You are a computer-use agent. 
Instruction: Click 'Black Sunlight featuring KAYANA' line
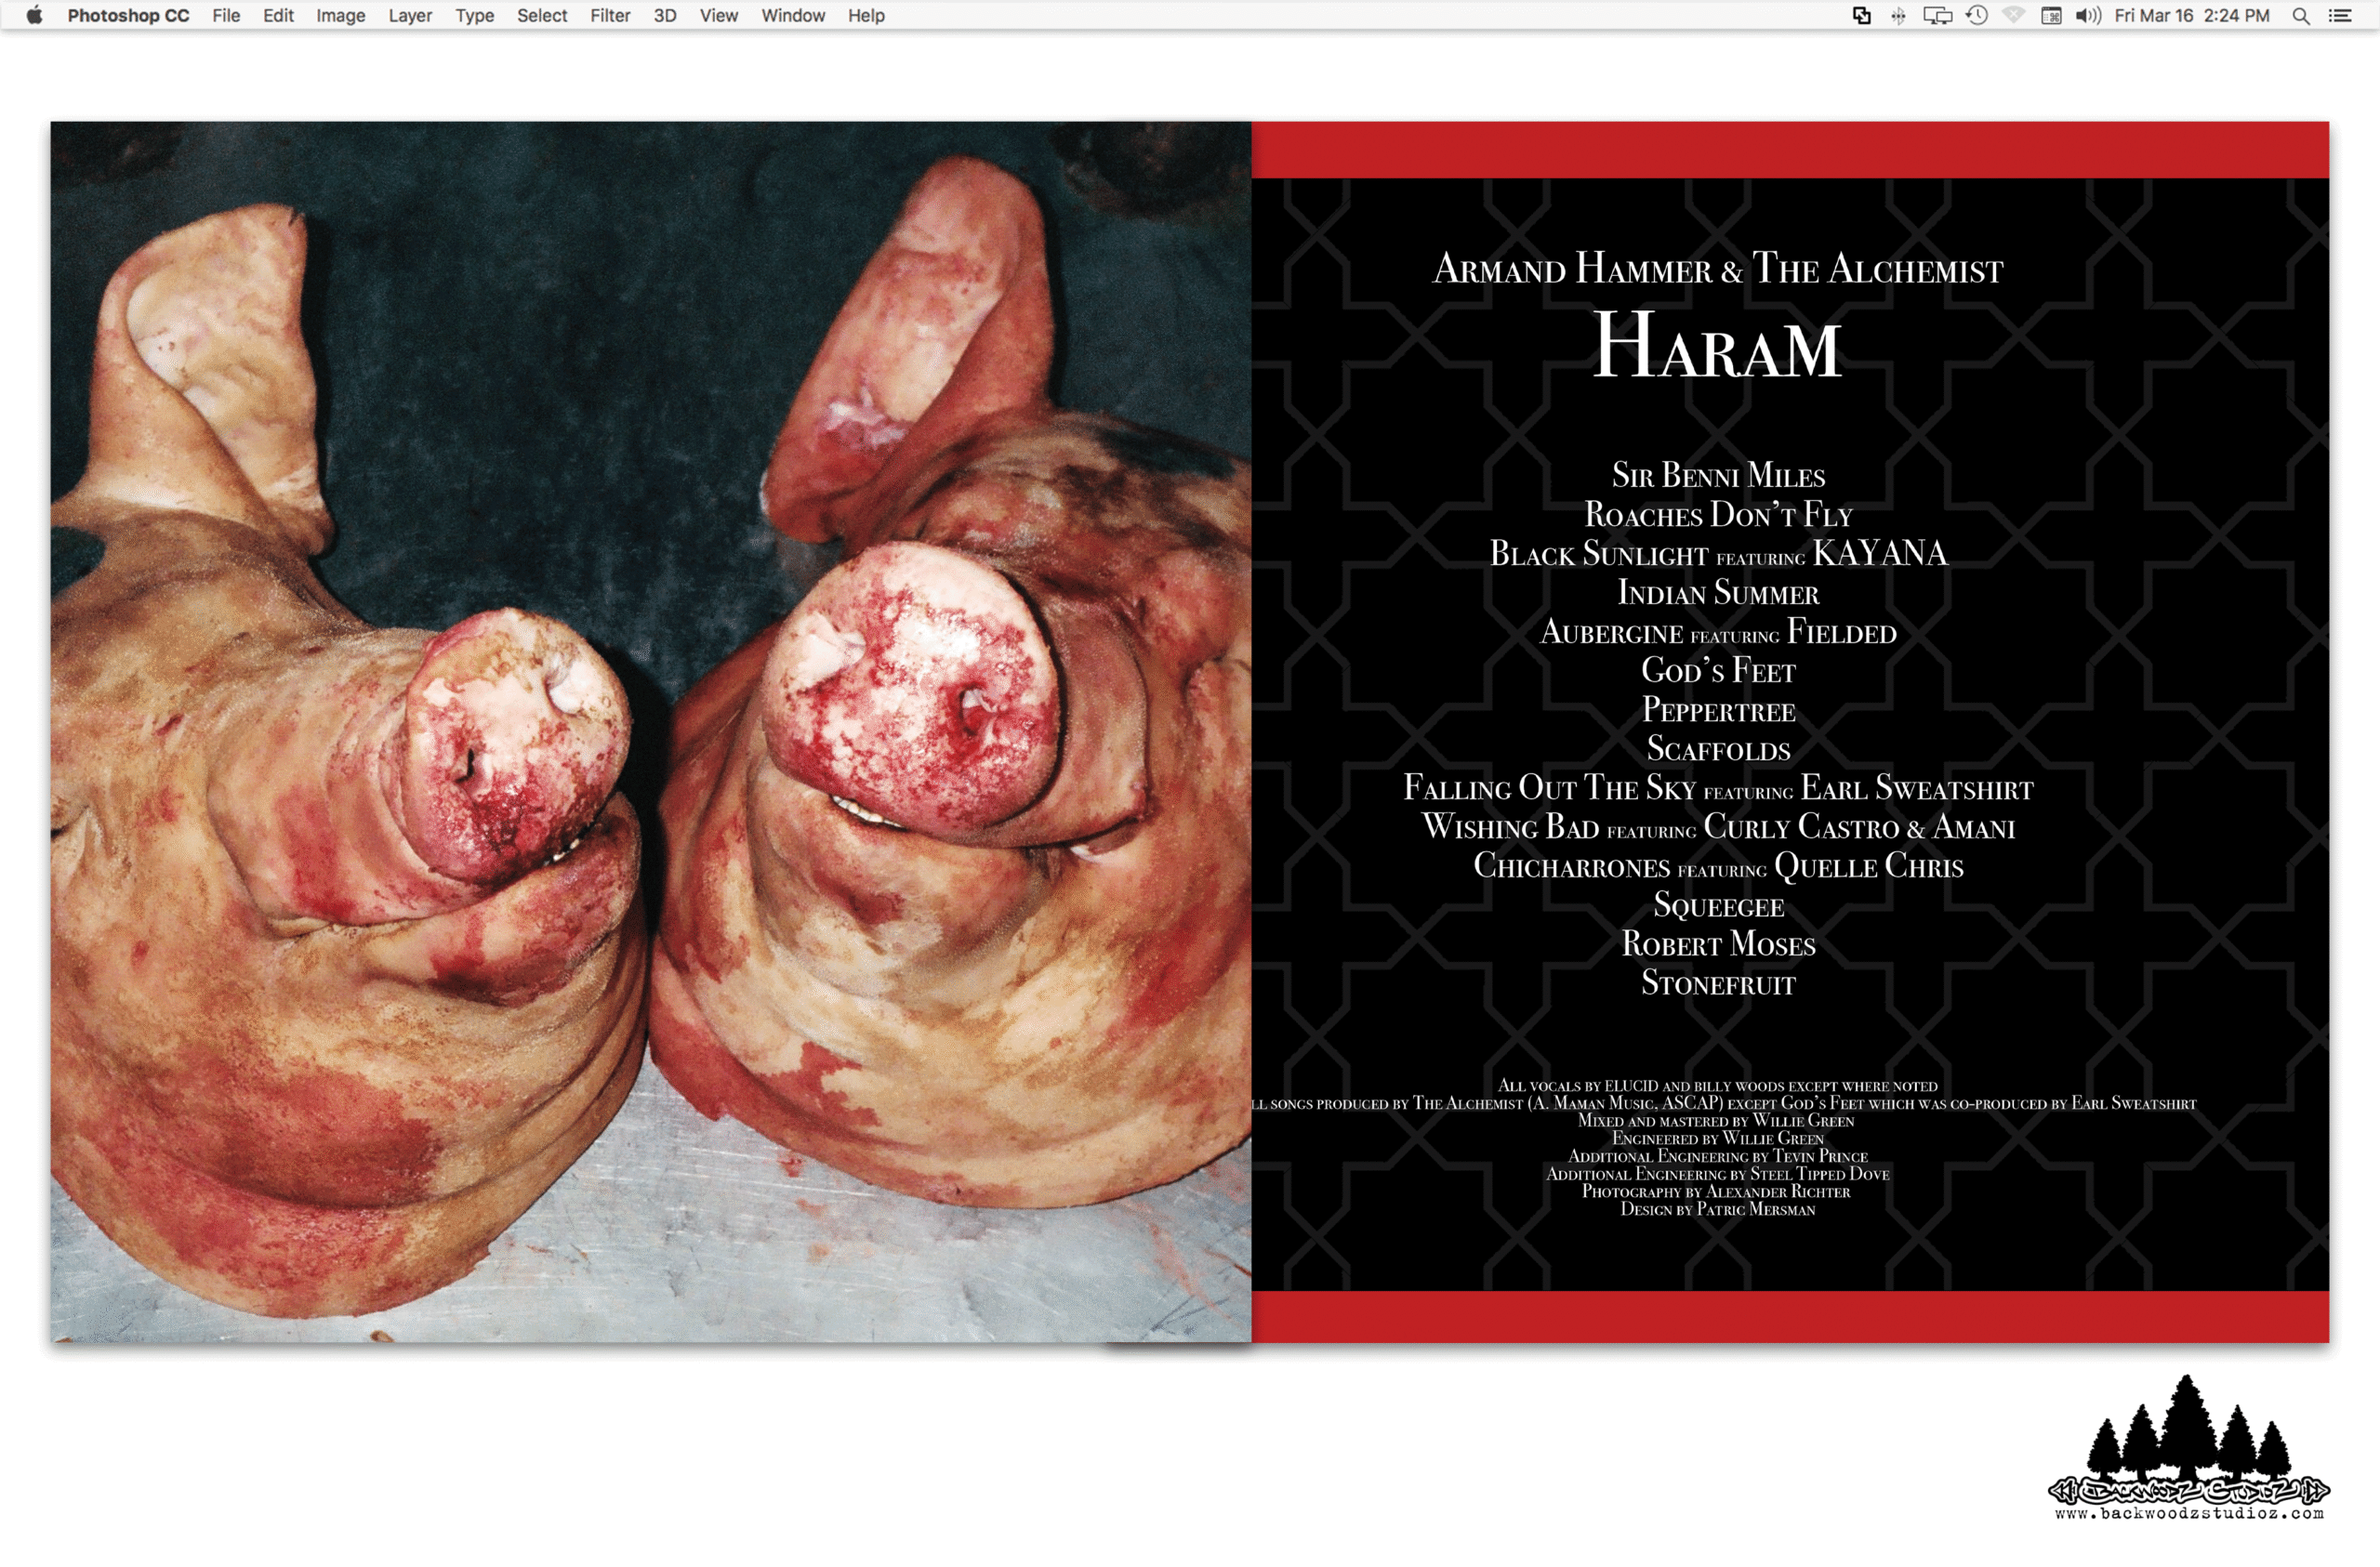(x=1718, y=553)
